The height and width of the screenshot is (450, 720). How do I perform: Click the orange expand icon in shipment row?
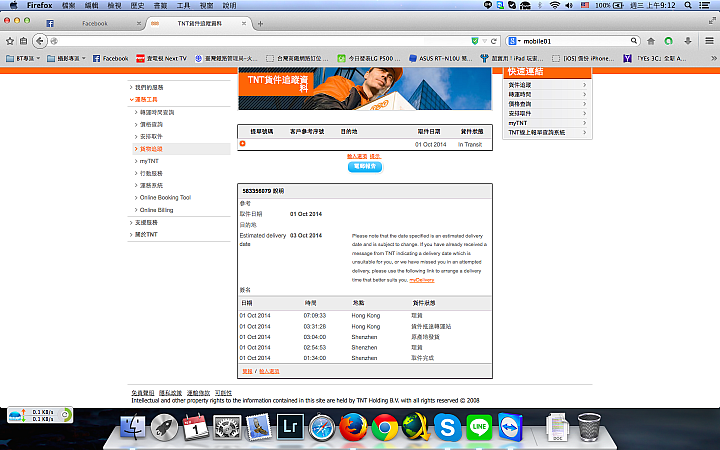click(242, 144)
